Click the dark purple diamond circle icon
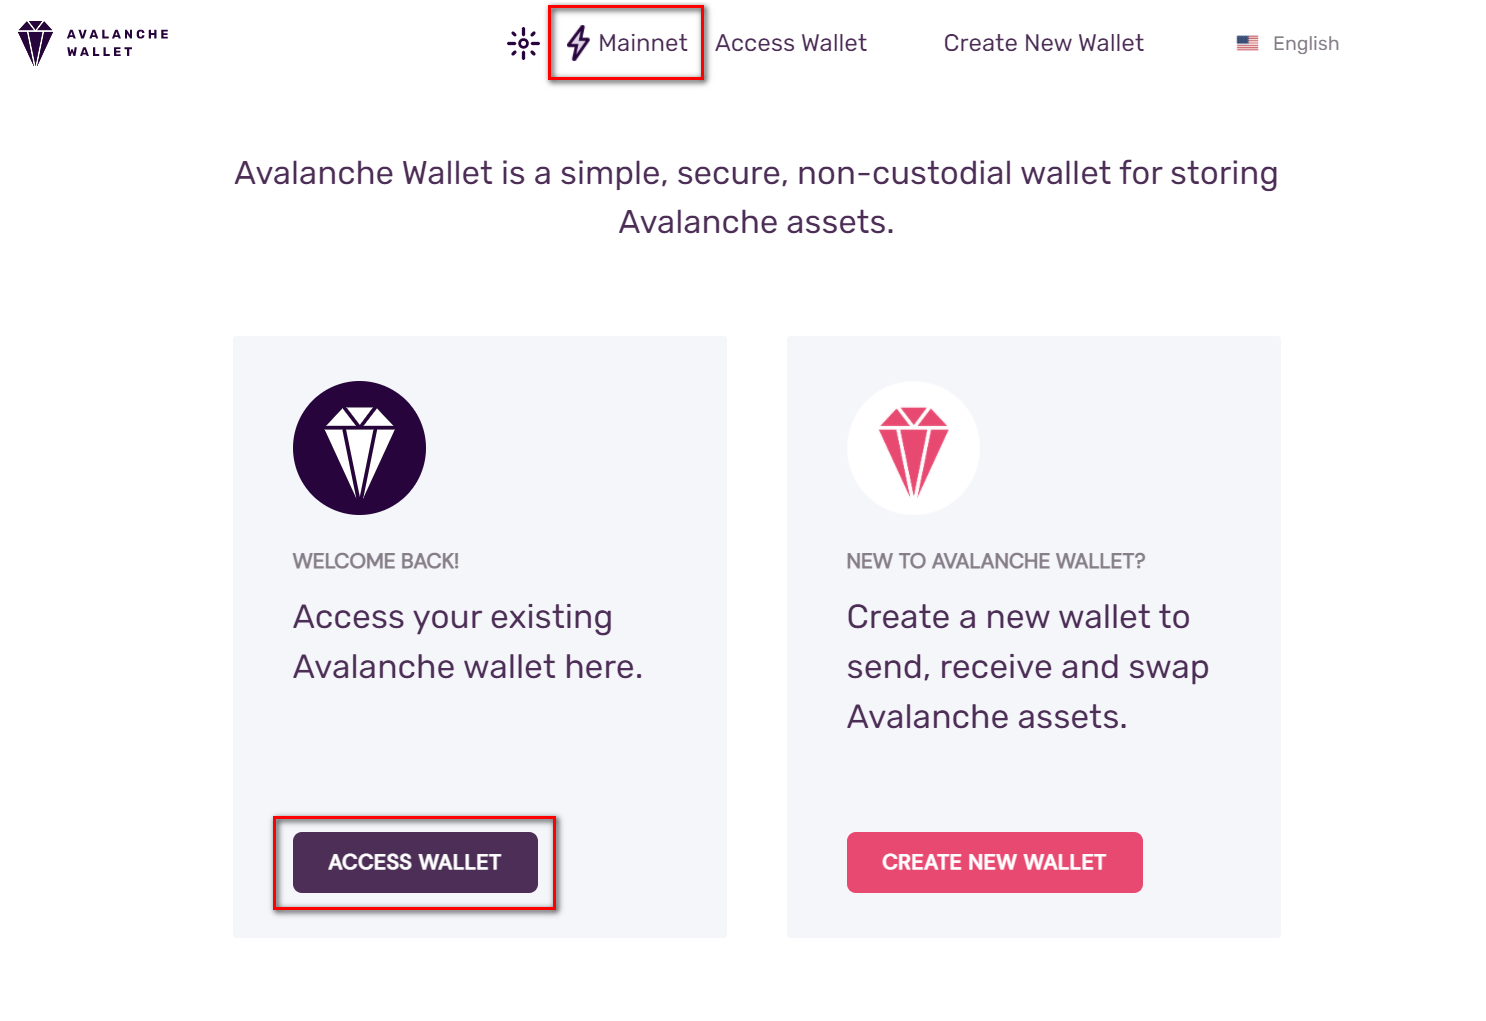The height and width of the screenshot is (1021, 1486). 359,448
